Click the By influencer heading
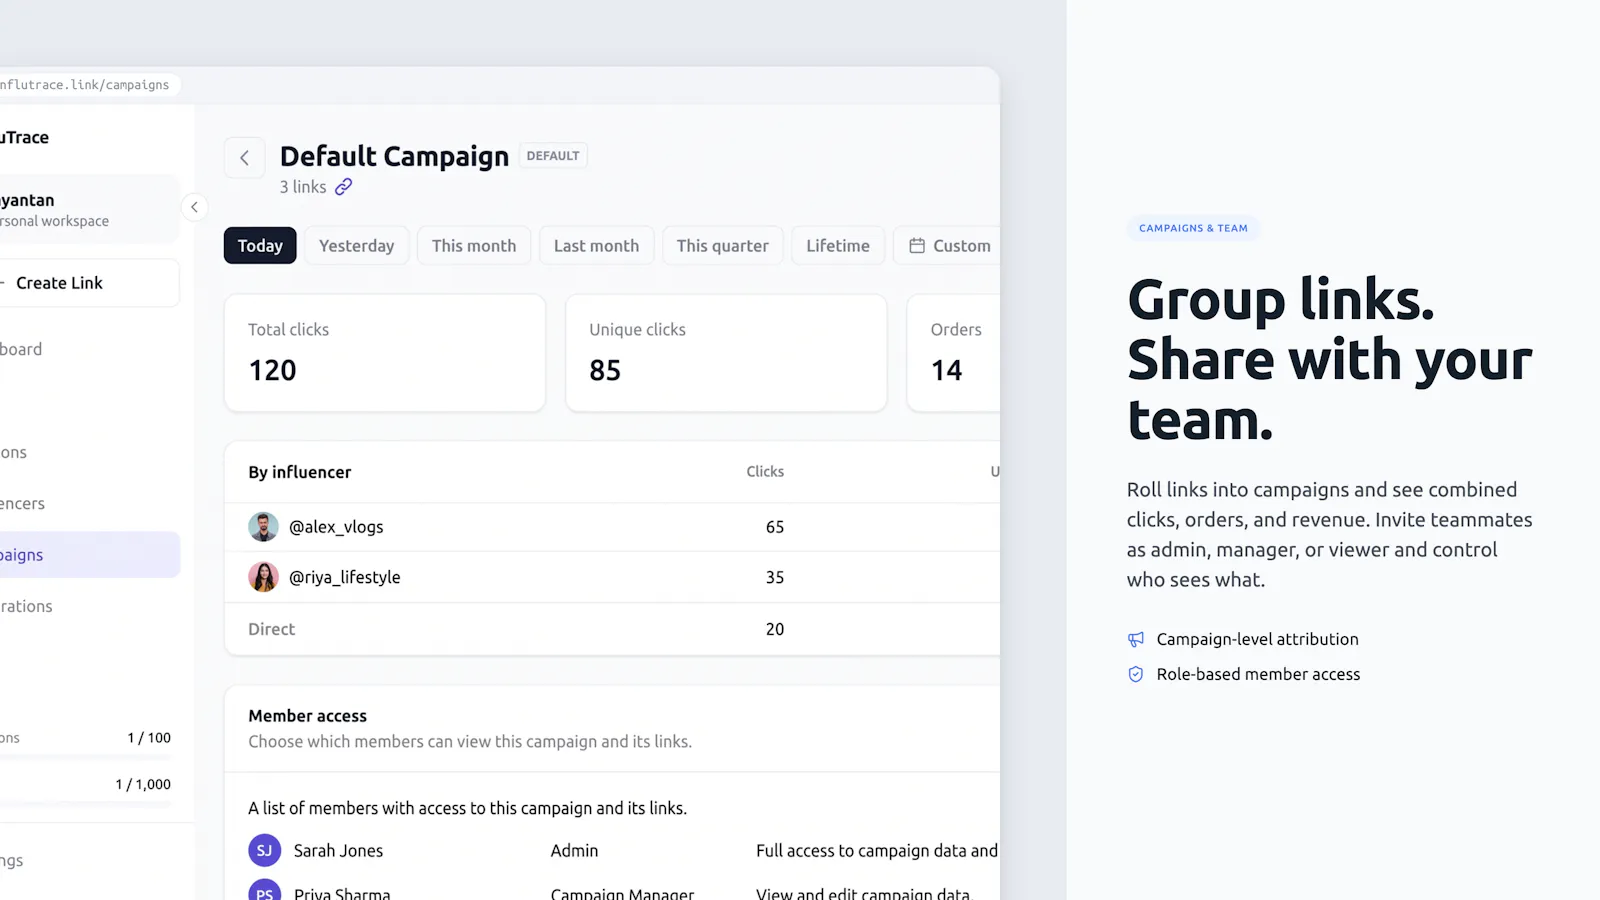This screenshot has width=1600, height=900. coord(300,472)
